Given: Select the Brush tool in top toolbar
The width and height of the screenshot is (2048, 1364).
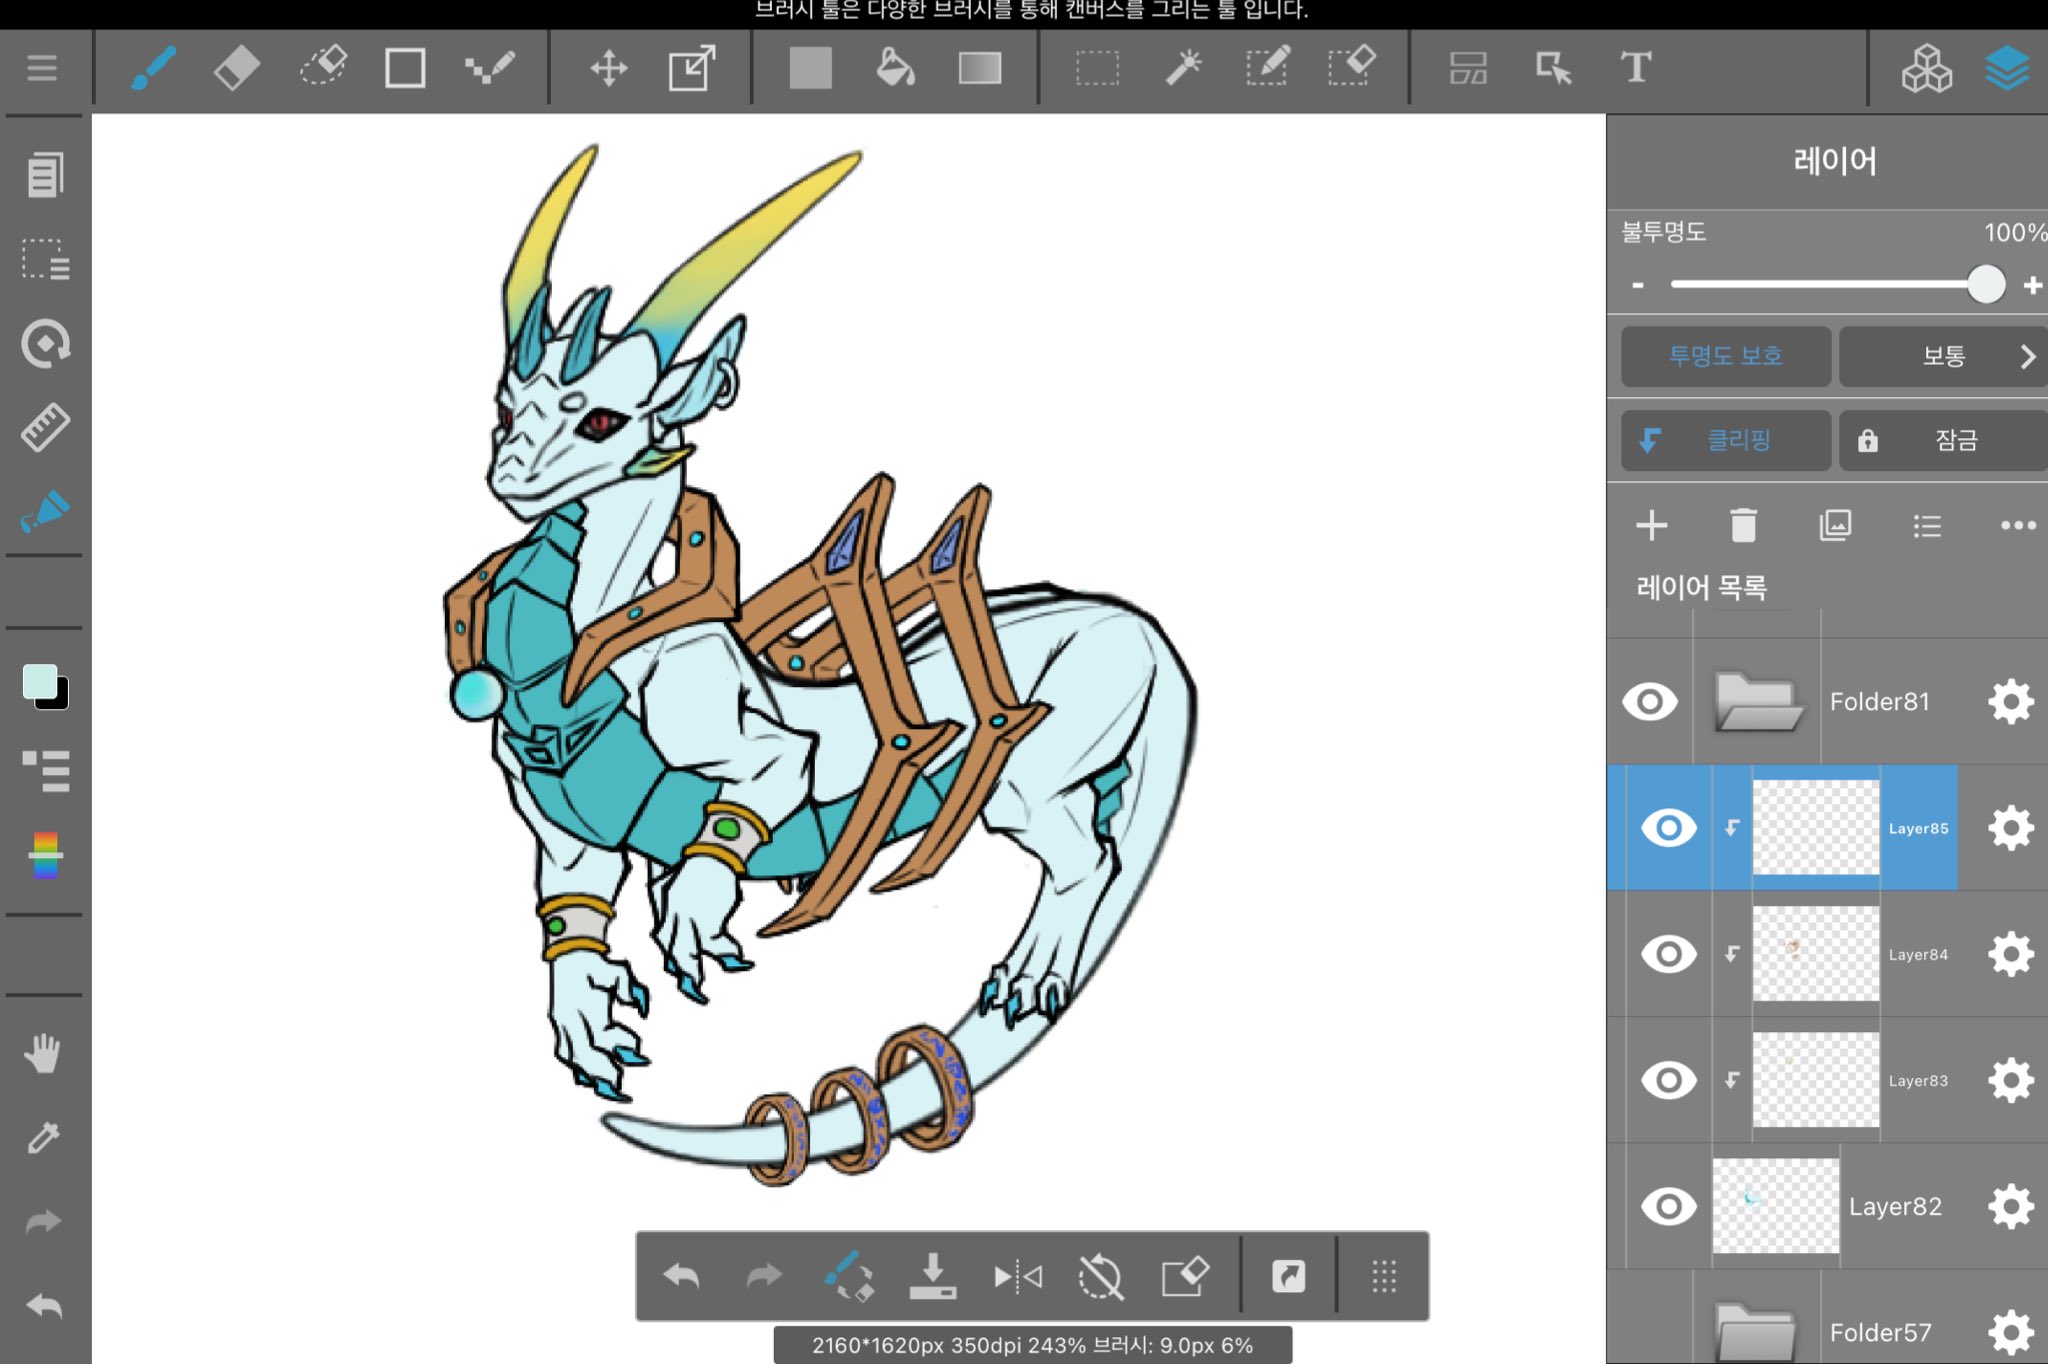Looking at the screenshot, I should (x=153, y=68).
